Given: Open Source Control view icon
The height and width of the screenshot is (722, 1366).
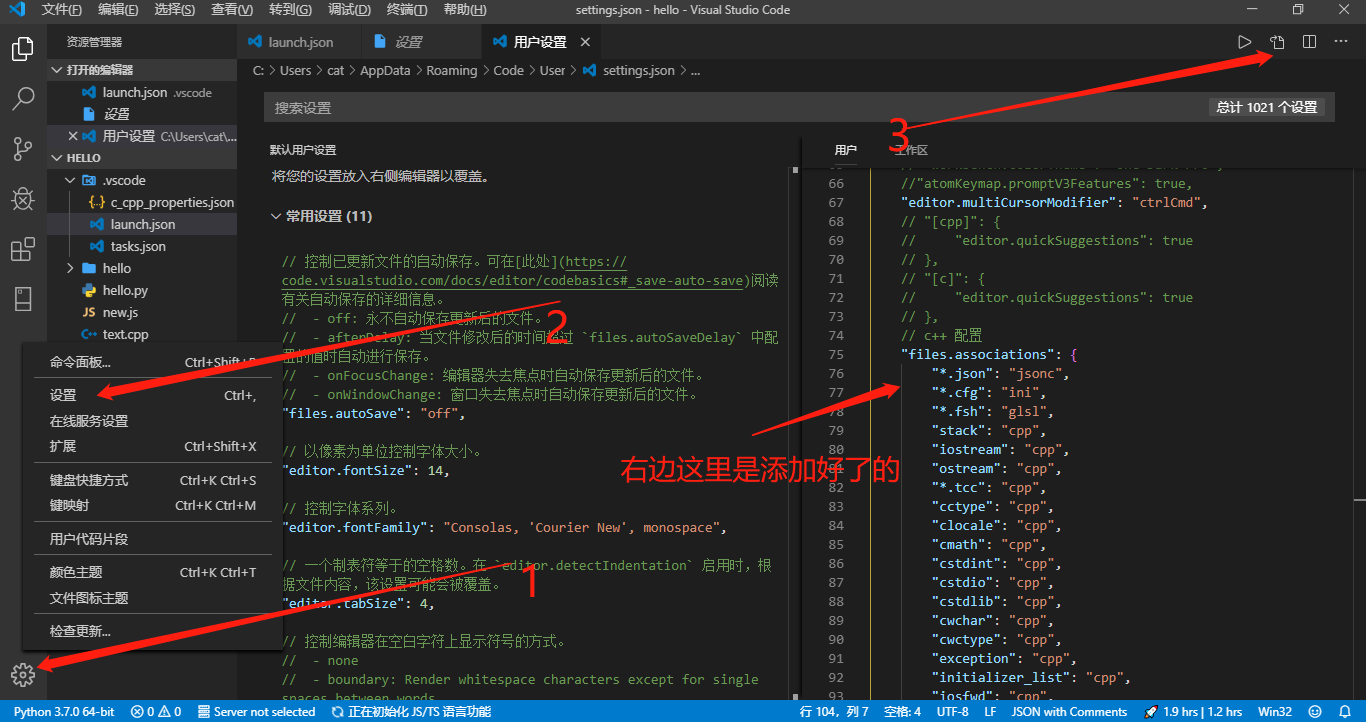Looking at the screenshot, I should point(23,149).
